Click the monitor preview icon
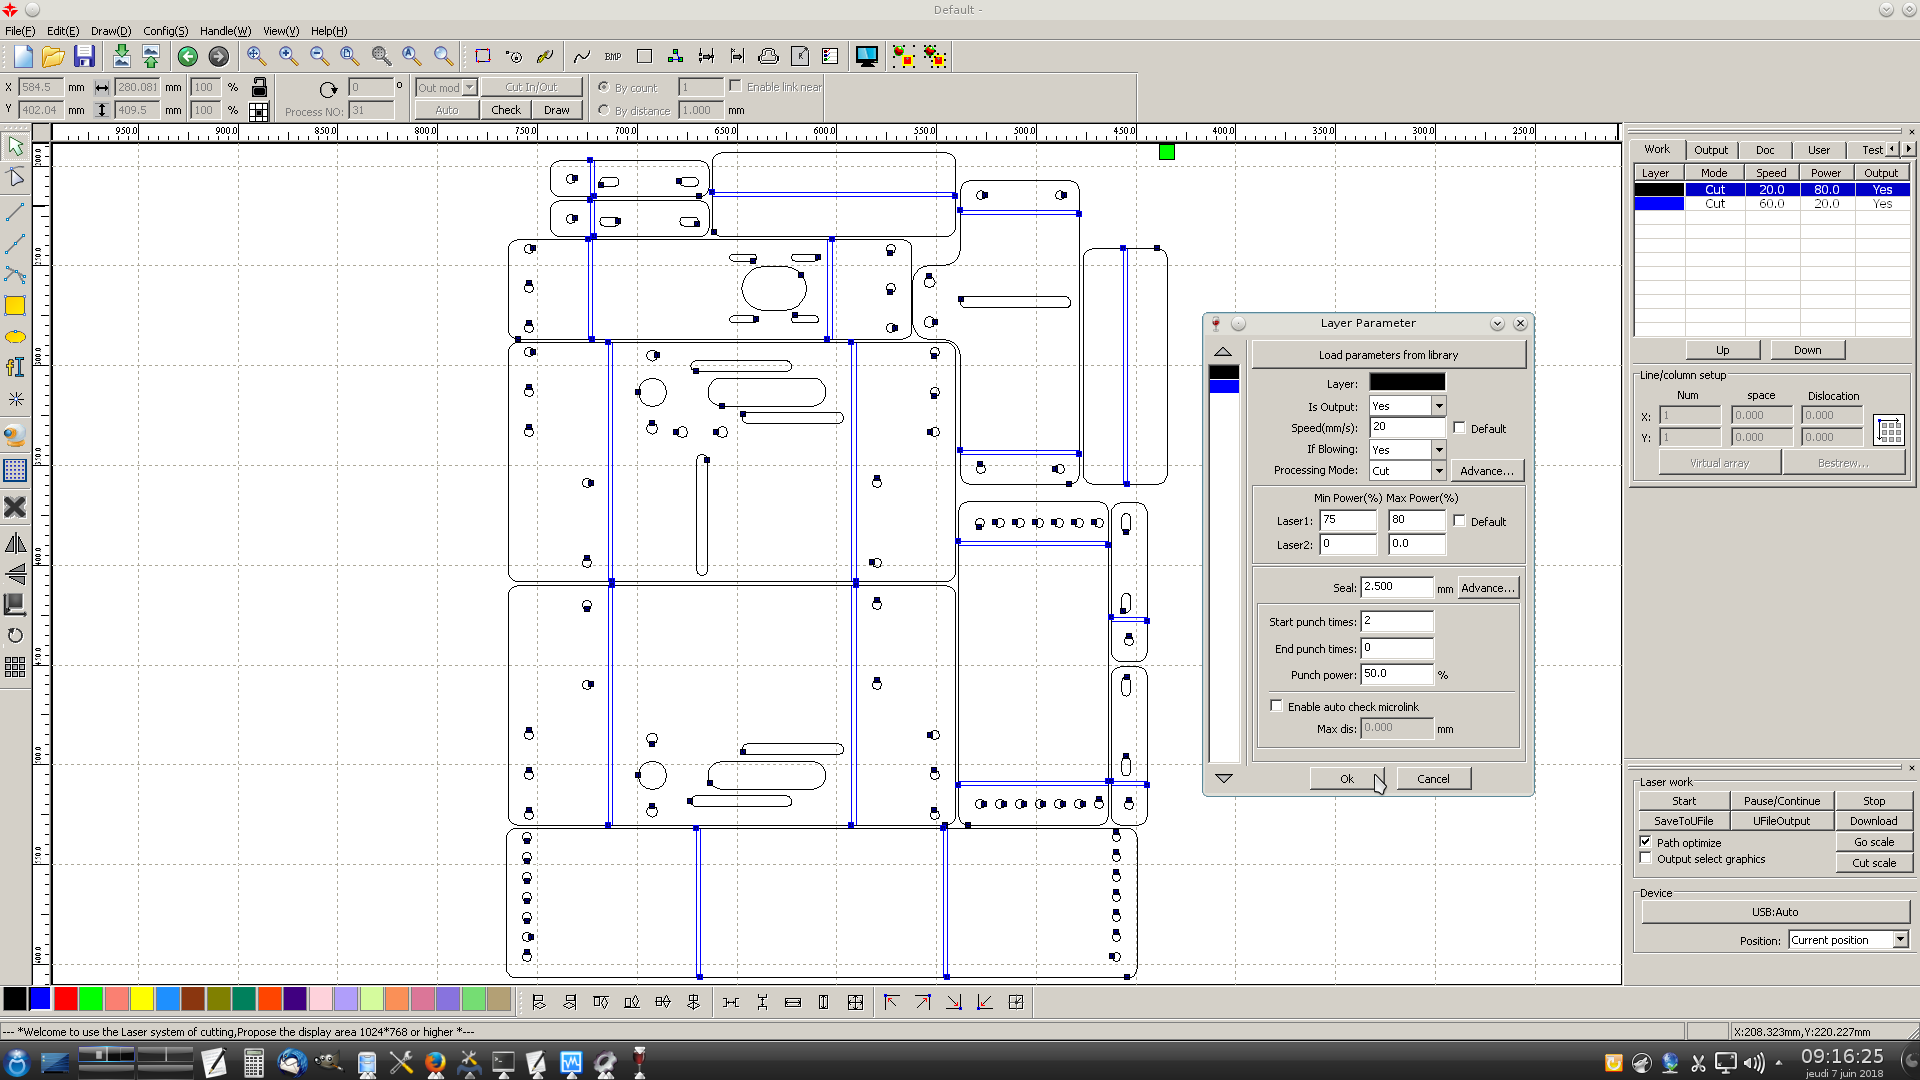 tap(866, 57)
